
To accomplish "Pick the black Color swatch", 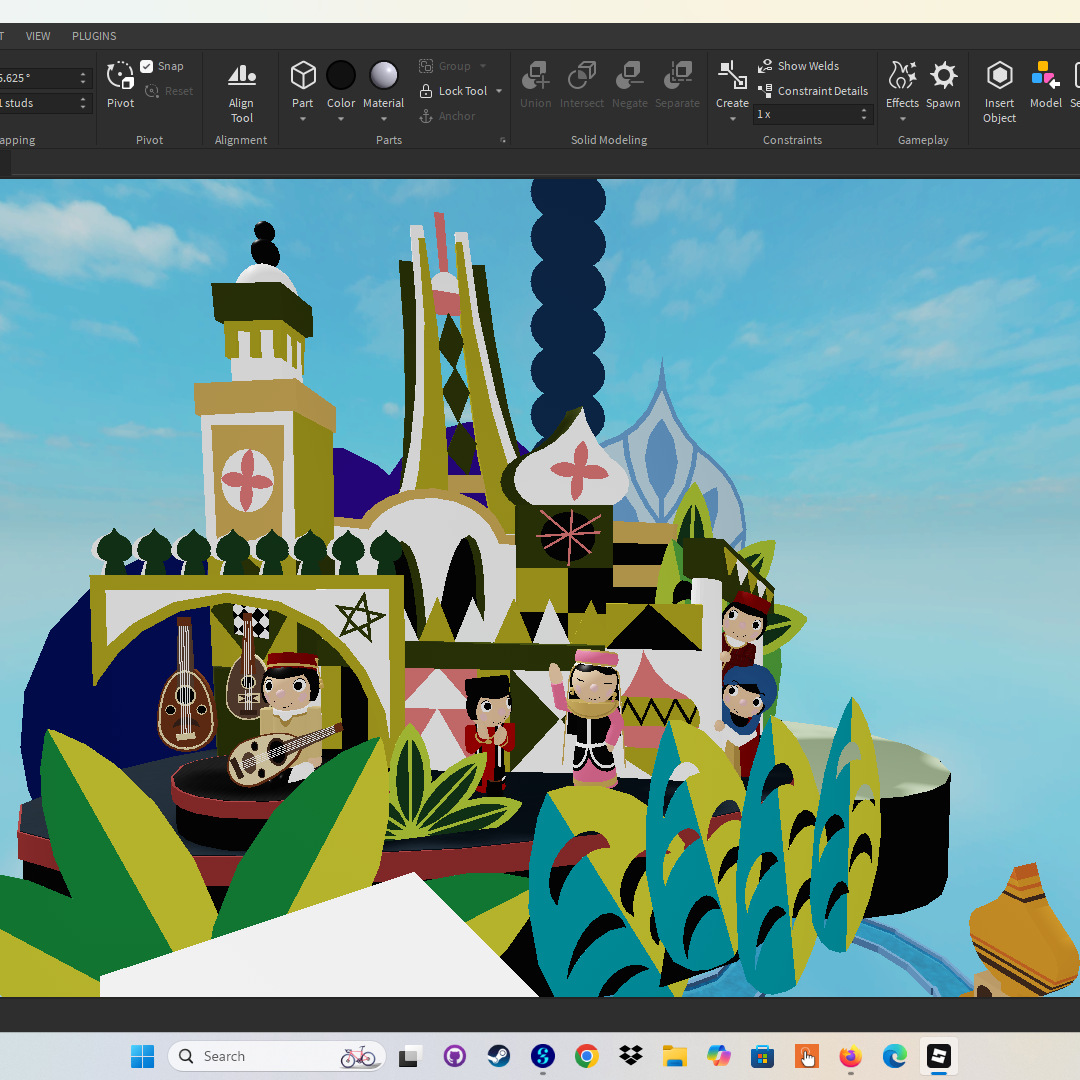I will click(x=341, y=75).
